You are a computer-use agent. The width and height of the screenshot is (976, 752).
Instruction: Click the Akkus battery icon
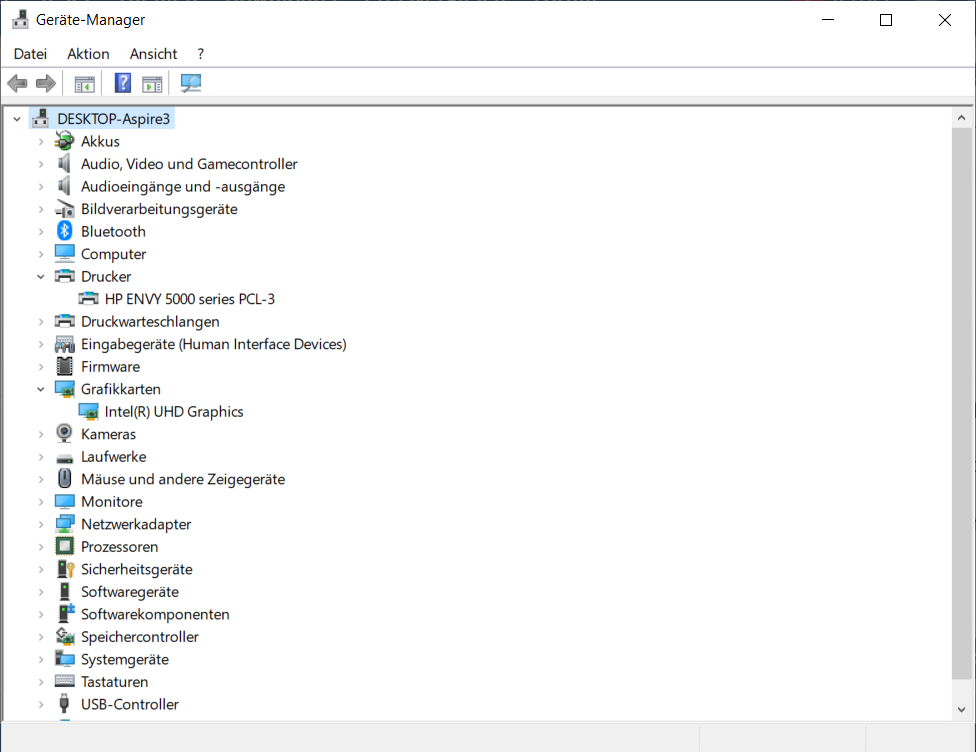(x=64, y=141)
